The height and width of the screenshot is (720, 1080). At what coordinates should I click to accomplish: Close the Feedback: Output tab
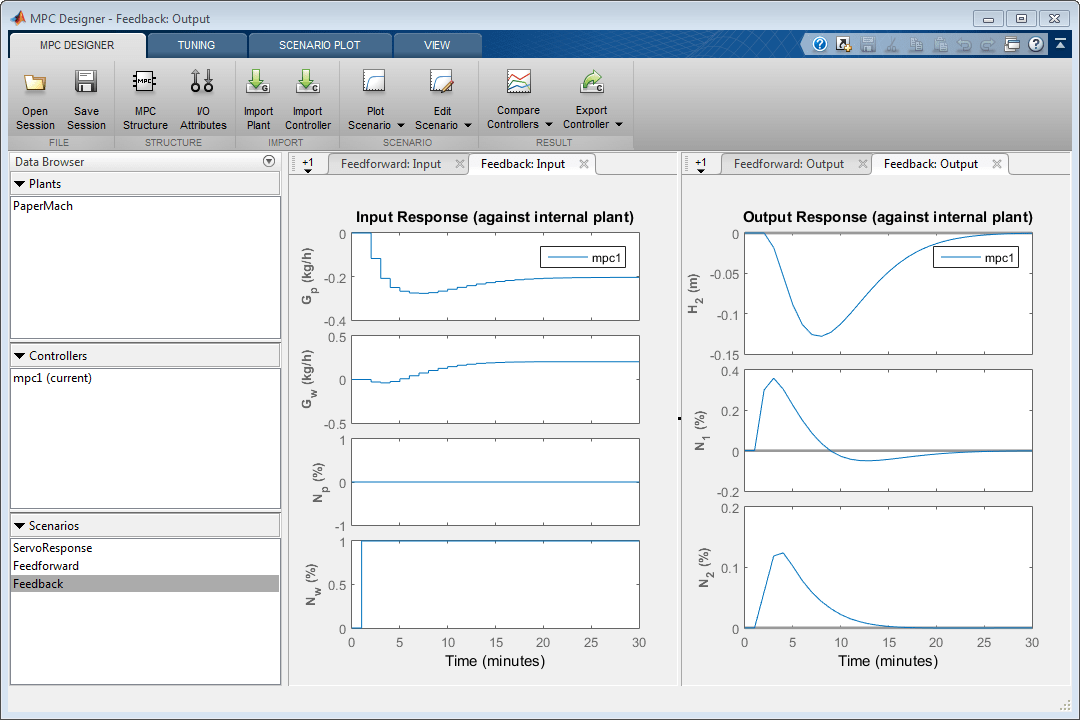(997, 164)
